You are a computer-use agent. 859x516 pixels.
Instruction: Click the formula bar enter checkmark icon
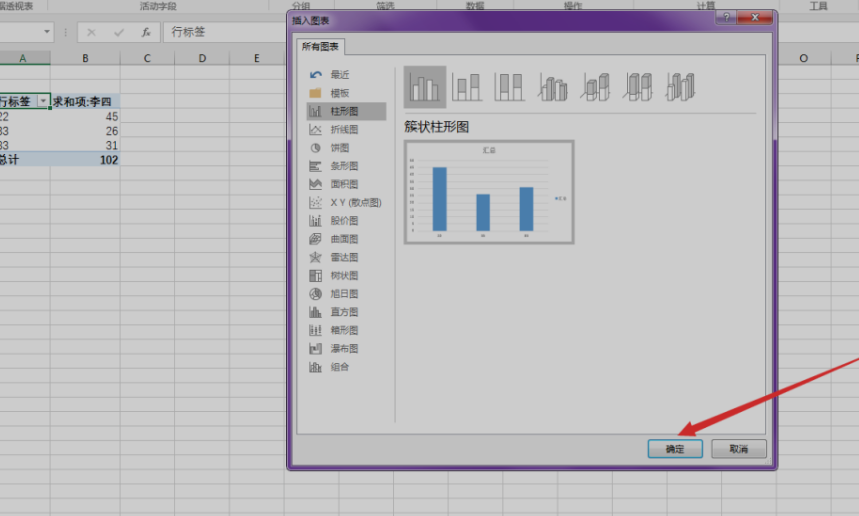click(119, 32)
